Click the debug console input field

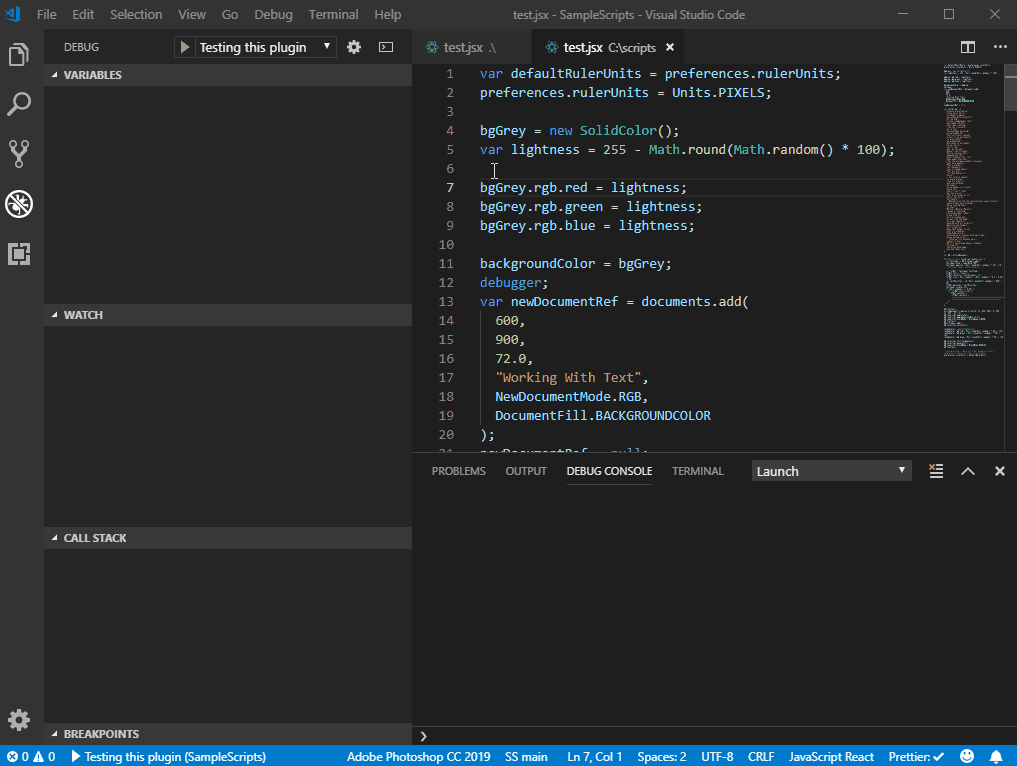tap(715, 735)
